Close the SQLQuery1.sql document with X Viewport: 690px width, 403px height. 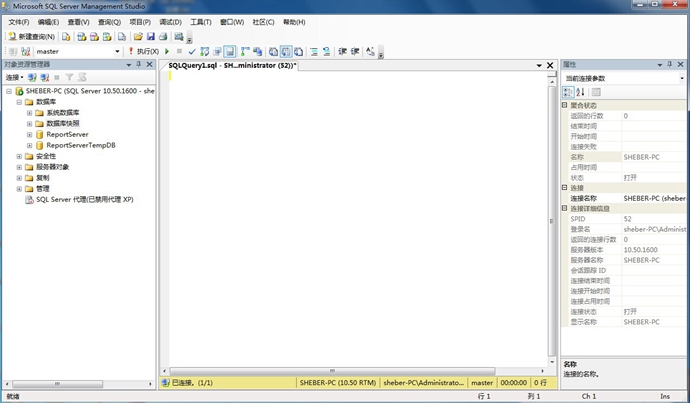pyautogui.click(x=550, y=65)
